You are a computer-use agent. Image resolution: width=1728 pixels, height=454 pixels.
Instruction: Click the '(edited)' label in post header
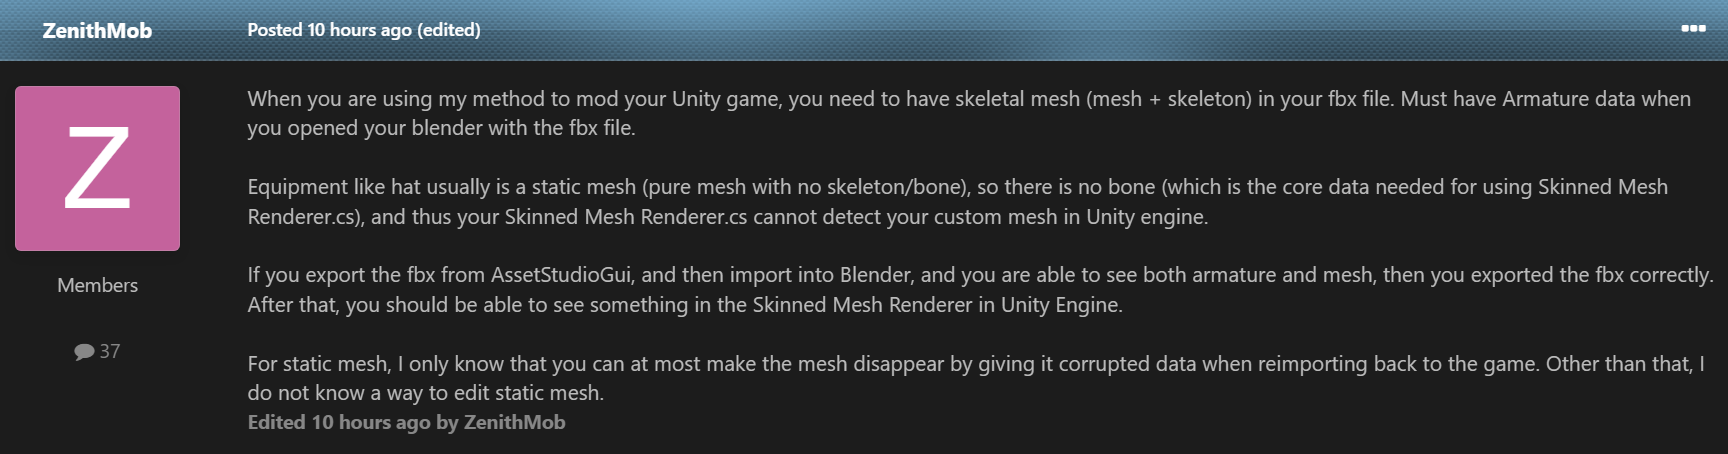449,30
